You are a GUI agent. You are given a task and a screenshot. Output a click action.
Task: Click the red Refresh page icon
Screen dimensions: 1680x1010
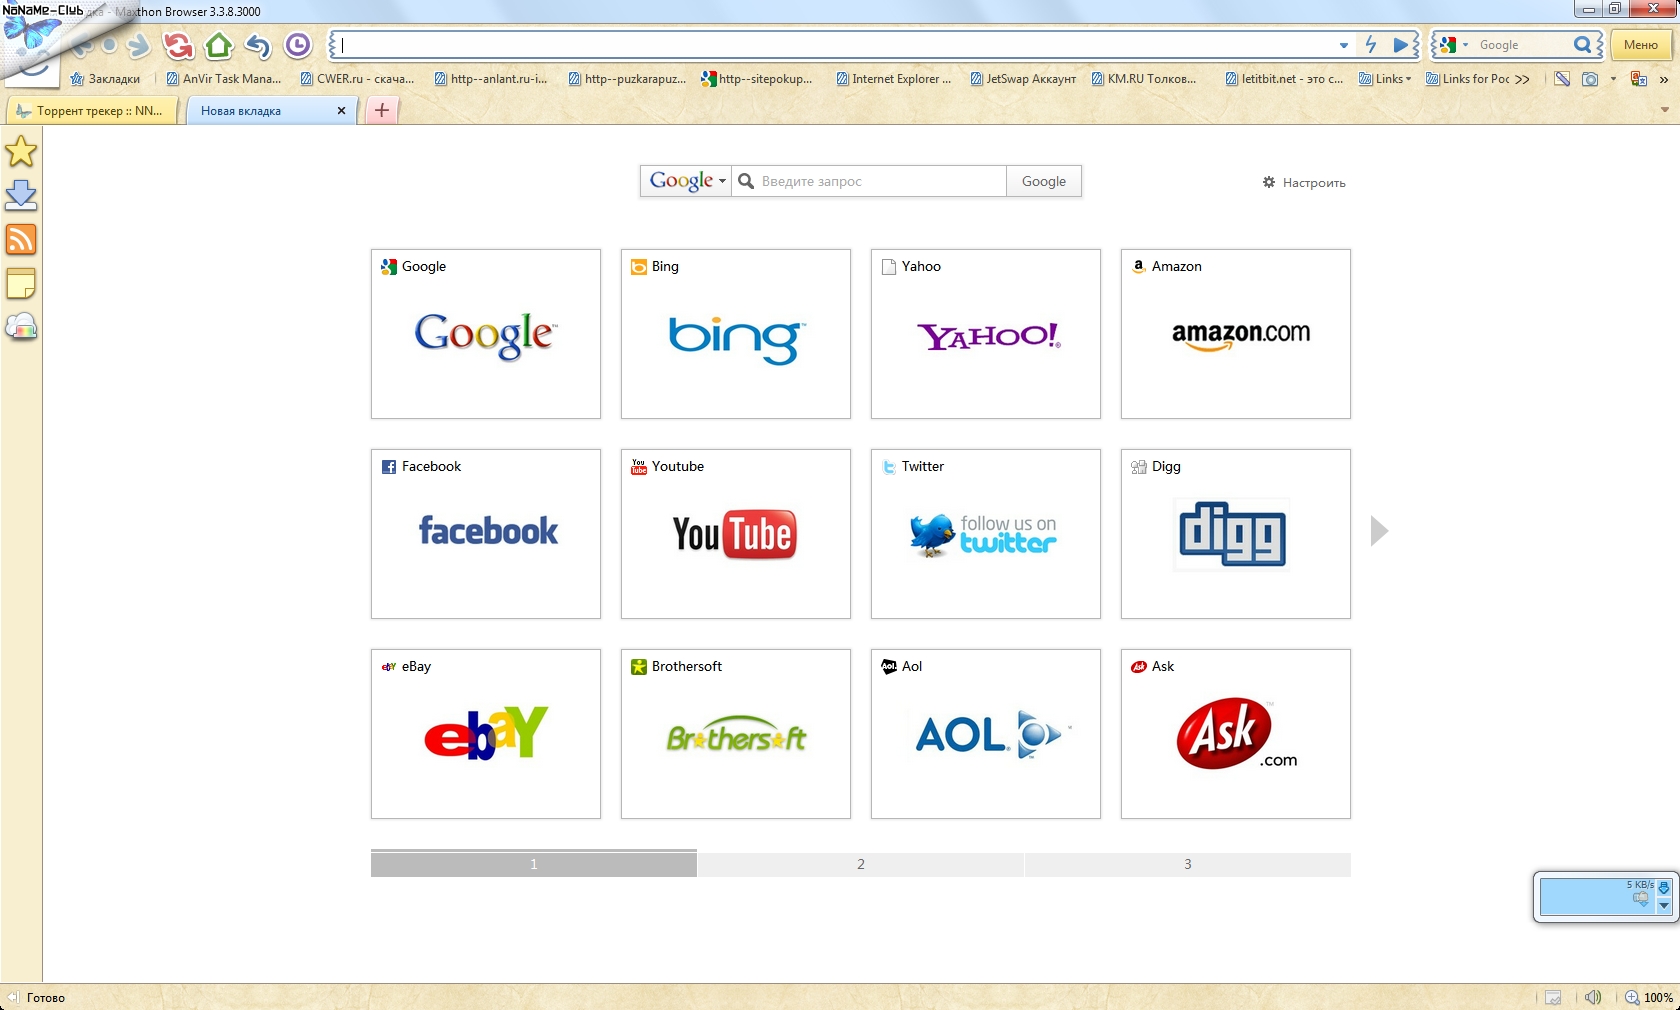178,46
